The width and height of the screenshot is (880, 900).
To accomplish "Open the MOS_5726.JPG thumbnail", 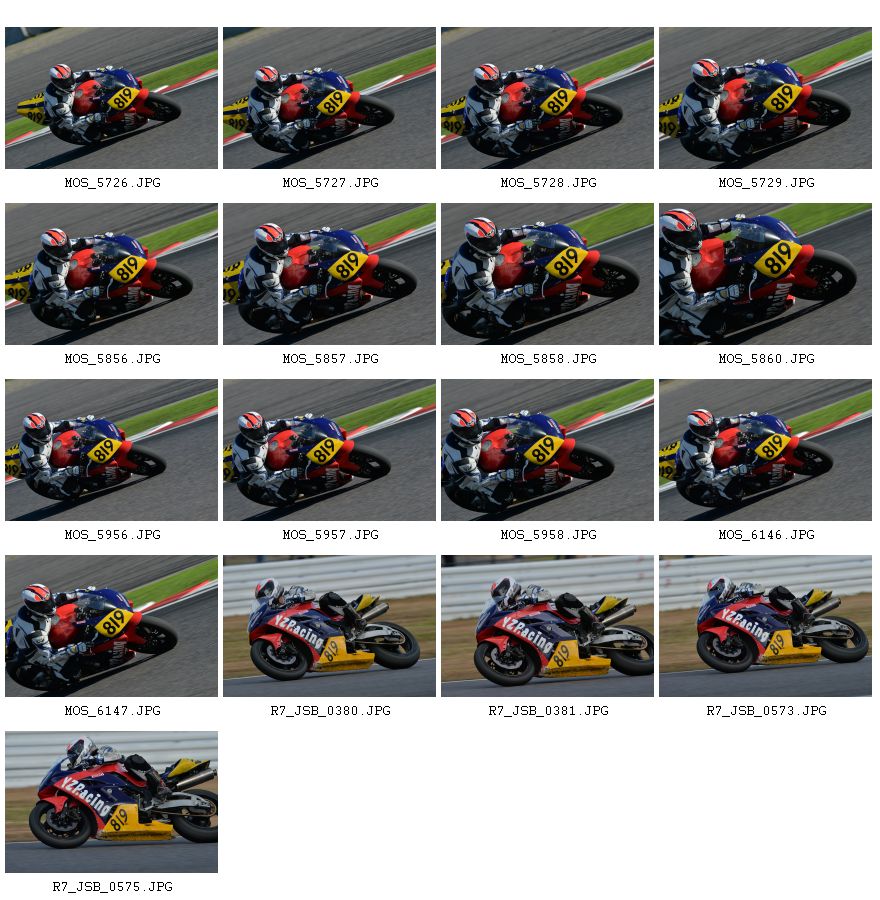I will 111,98.
